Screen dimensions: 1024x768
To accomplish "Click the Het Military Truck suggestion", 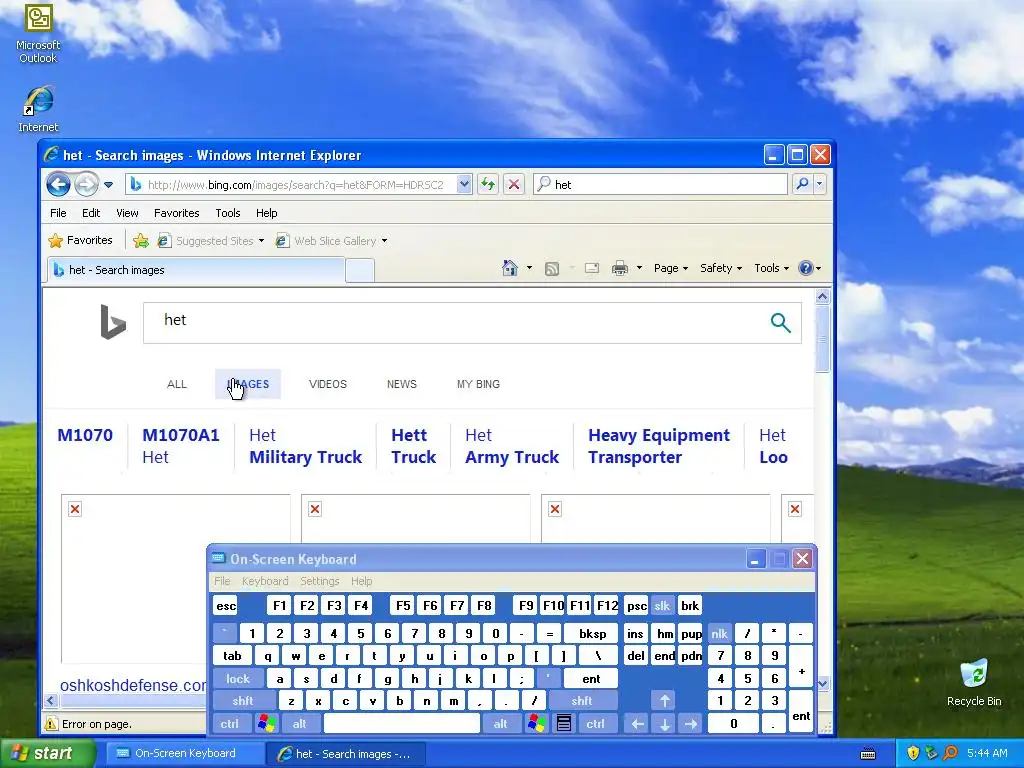I will click(305, 446).
